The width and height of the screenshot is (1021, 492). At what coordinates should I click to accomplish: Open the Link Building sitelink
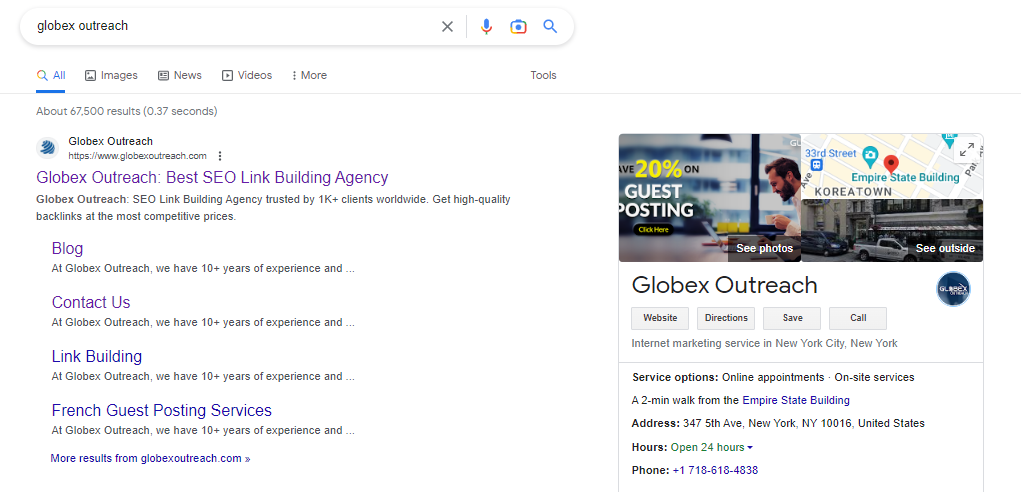(97, 357)
